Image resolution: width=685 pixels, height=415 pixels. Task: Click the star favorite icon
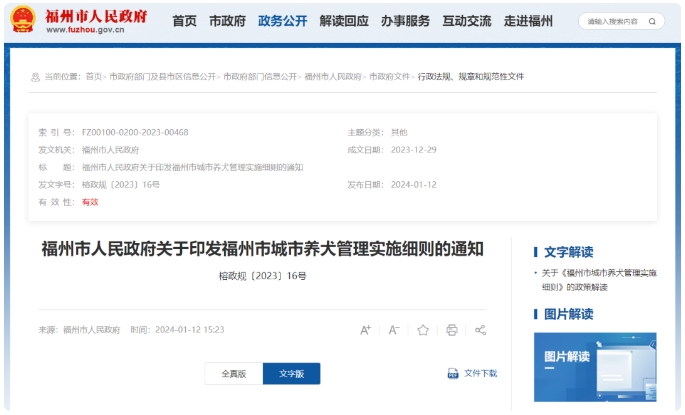(423, 330)
